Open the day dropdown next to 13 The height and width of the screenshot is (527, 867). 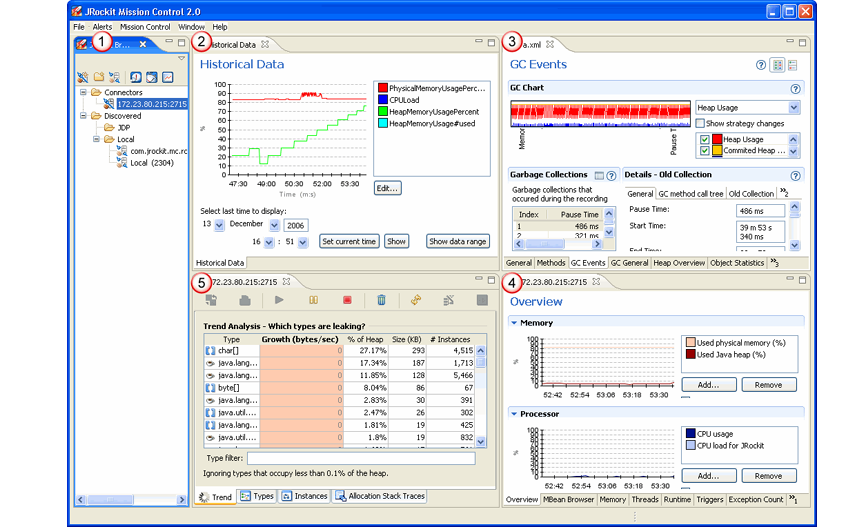pos(219,225)
